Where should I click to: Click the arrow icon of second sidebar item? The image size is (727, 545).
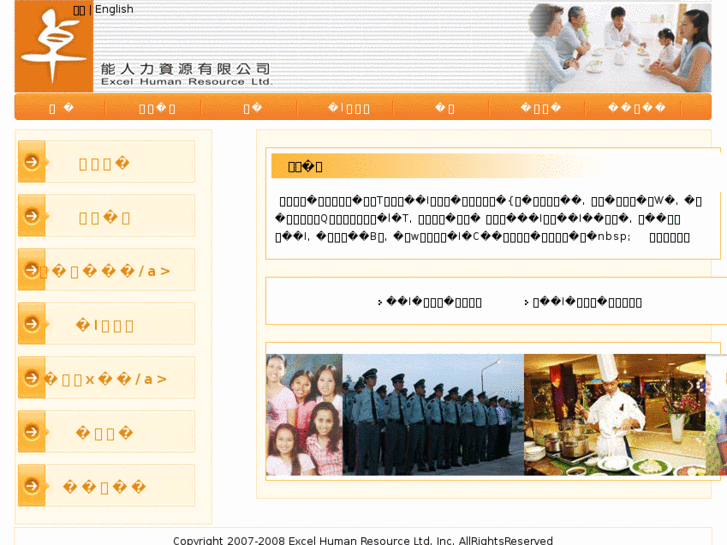tap(32, 216)
